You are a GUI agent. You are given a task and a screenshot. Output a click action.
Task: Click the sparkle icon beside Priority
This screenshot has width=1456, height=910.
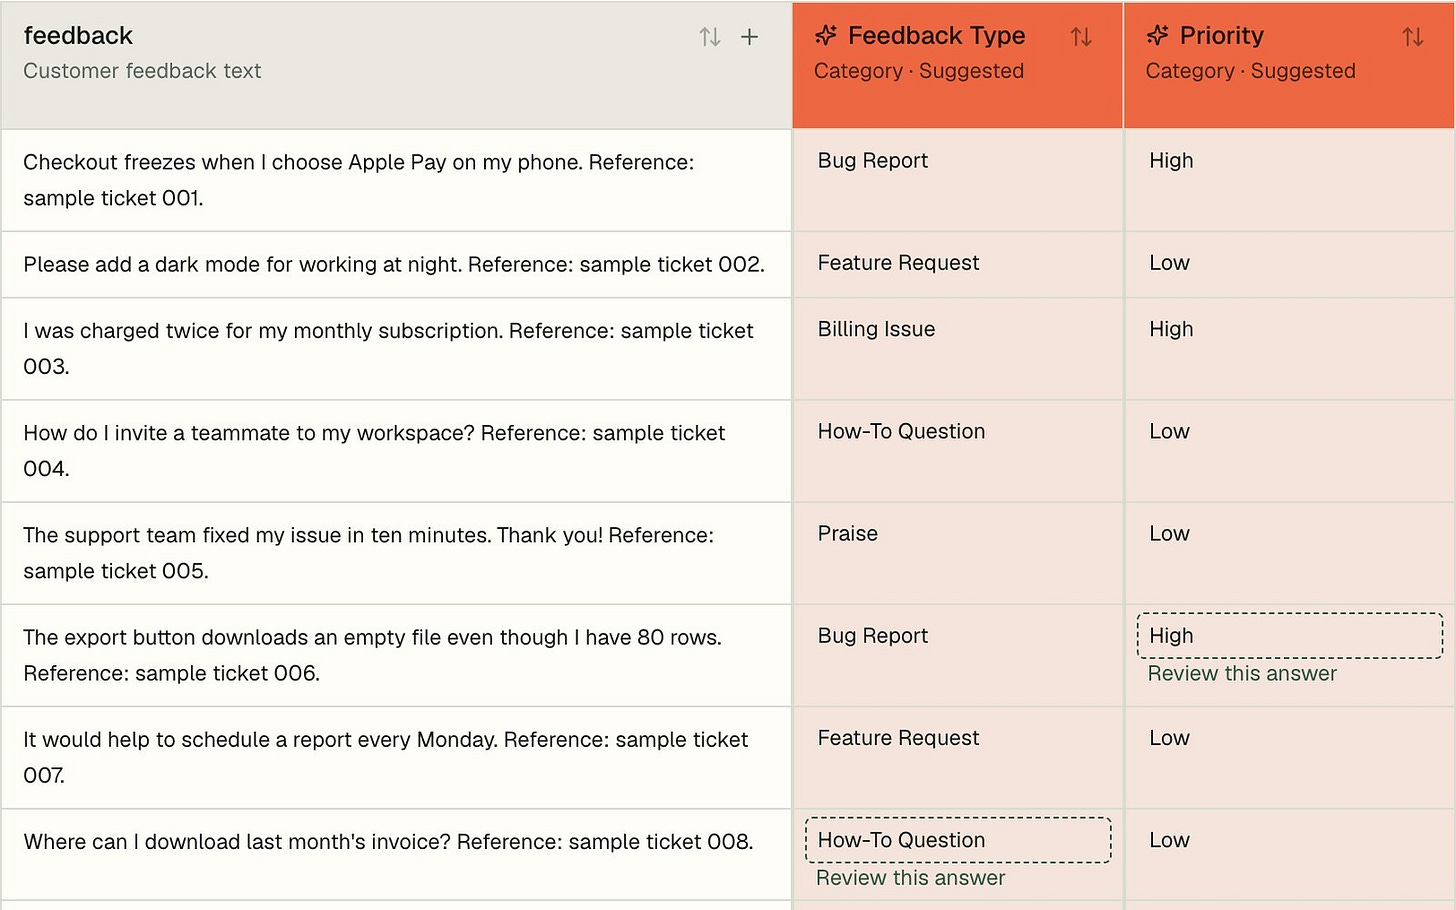[x=1157, y=36]
